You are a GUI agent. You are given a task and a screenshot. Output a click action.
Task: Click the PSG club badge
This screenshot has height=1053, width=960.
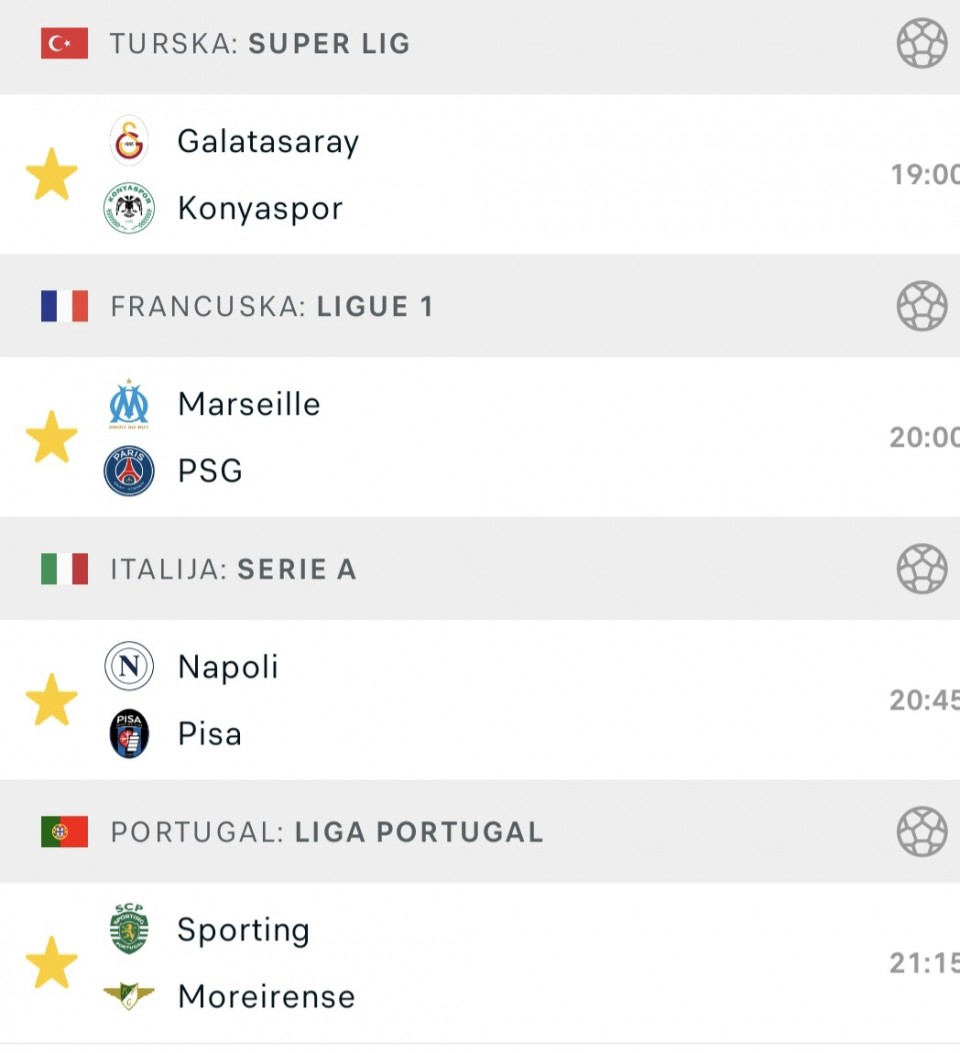point(129,471)
